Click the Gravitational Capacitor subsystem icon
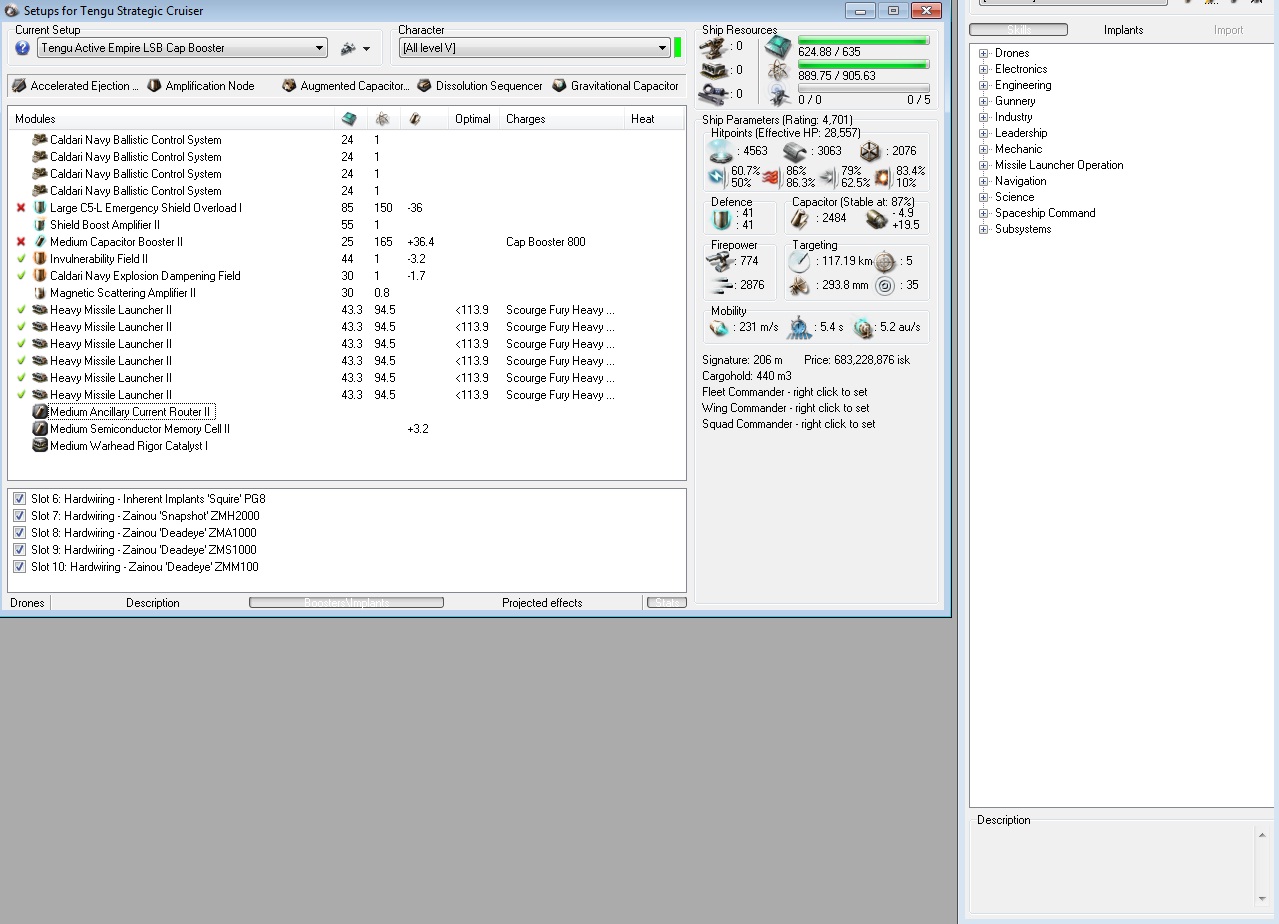This screenshot has width=1279, height=924. pos(559,86)
